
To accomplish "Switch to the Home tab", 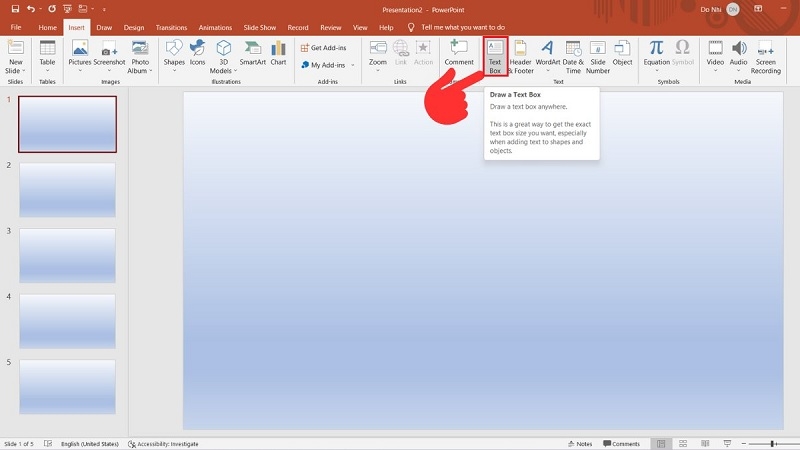I will click(x=47, y=28).
